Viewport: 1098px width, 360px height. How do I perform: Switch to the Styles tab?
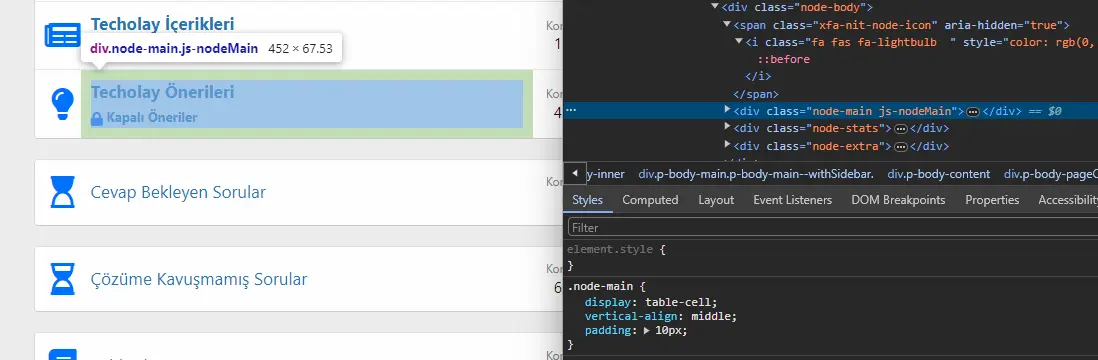(588, 200)
